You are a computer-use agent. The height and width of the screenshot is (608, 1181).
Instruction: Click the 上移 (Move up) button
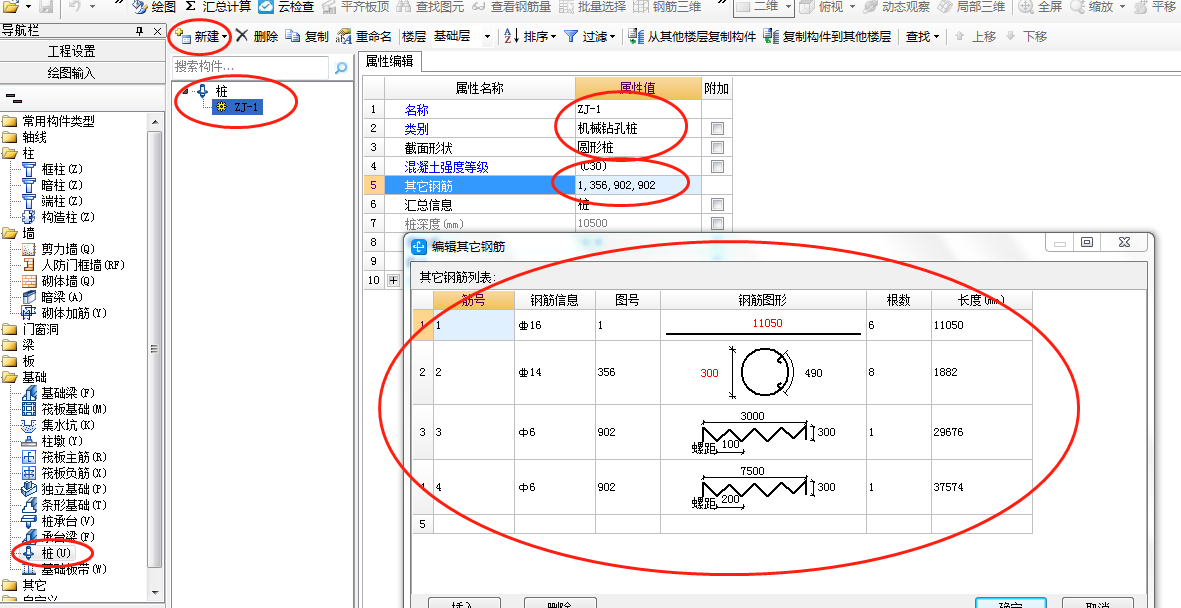tap(975, 36)
